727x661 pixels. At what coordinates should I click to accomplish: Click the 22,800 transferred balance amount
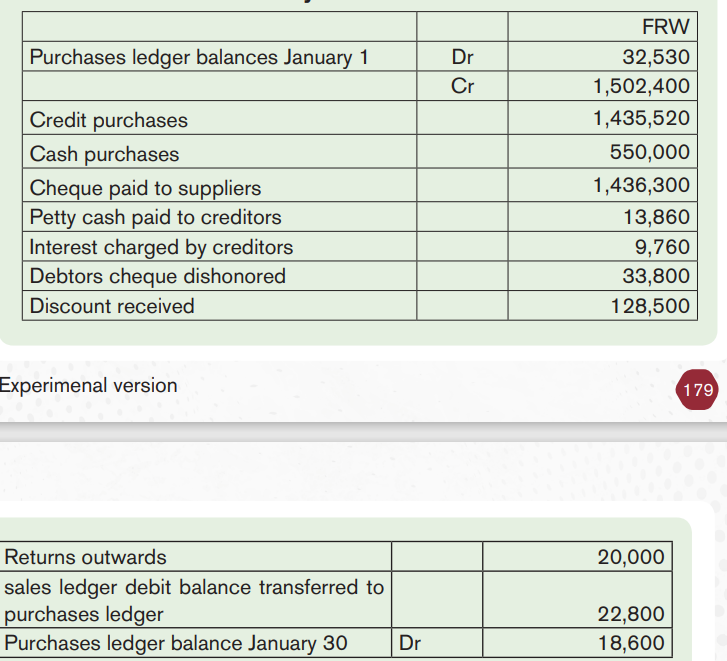tap(631, 614)
